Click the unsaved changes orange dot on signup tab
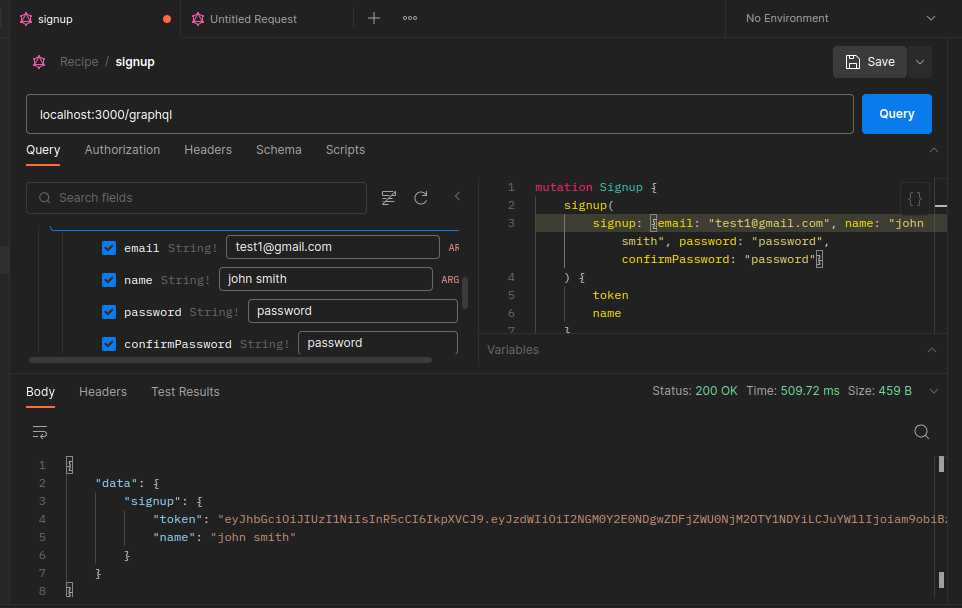962x608 pixels. coord(167,19)
